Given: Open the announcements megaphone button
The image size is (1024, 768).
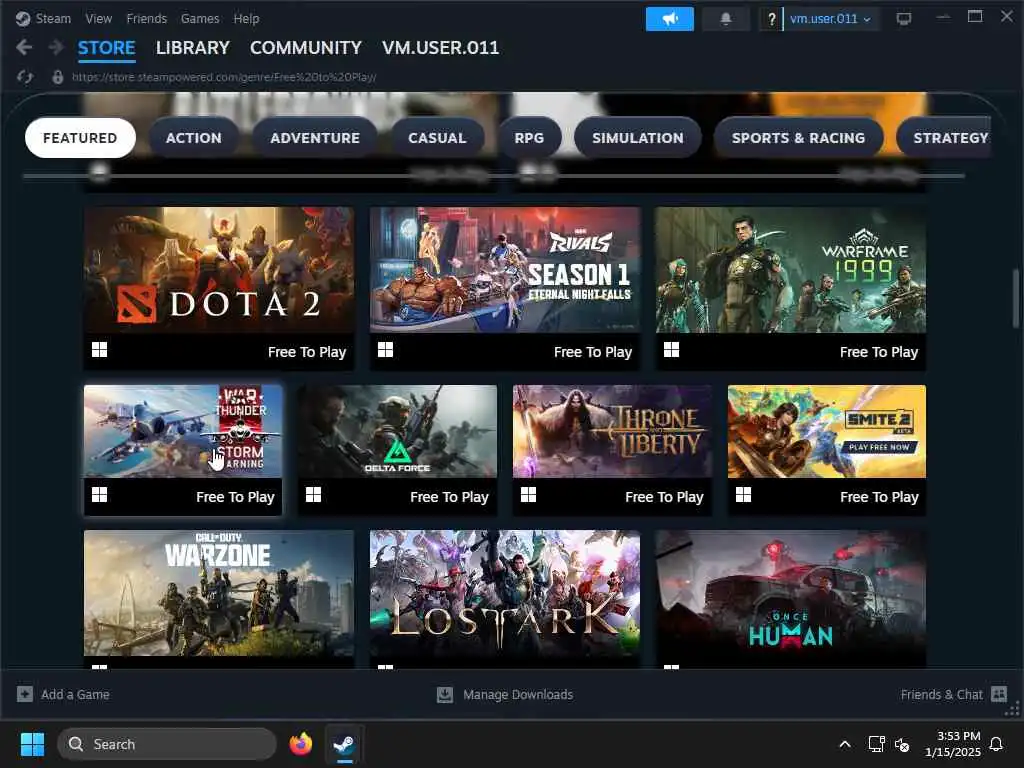Looking at the screenshot, I should click(669, 19).
